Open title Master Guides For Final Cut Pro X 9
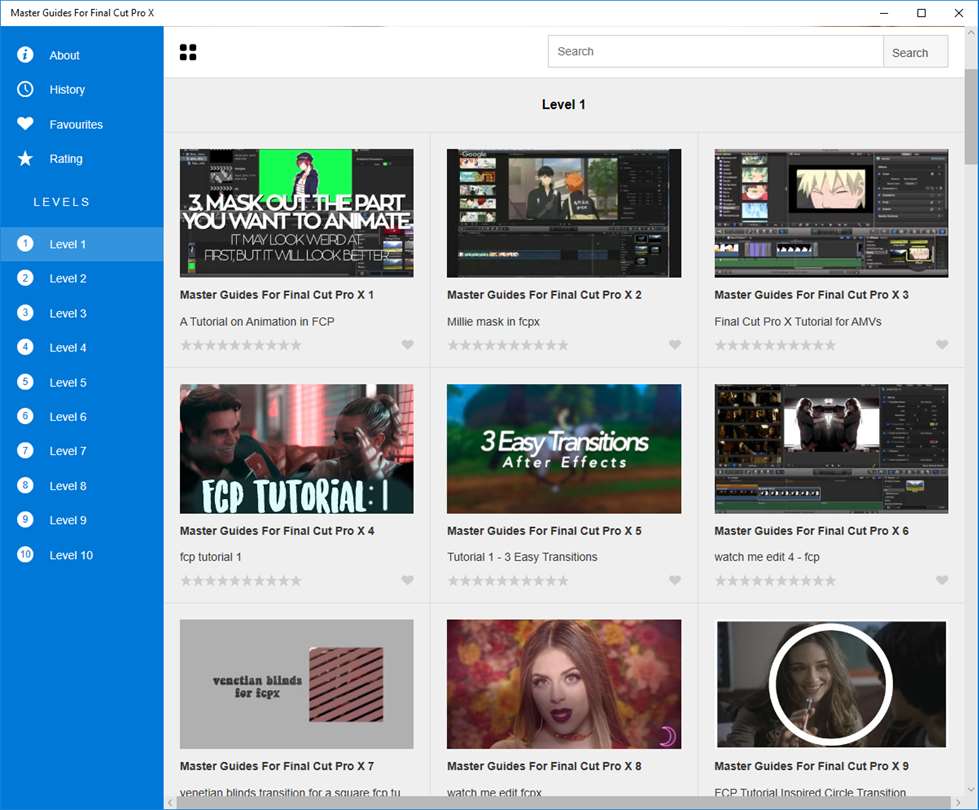The image size is (979, 810). click(811, 766)
